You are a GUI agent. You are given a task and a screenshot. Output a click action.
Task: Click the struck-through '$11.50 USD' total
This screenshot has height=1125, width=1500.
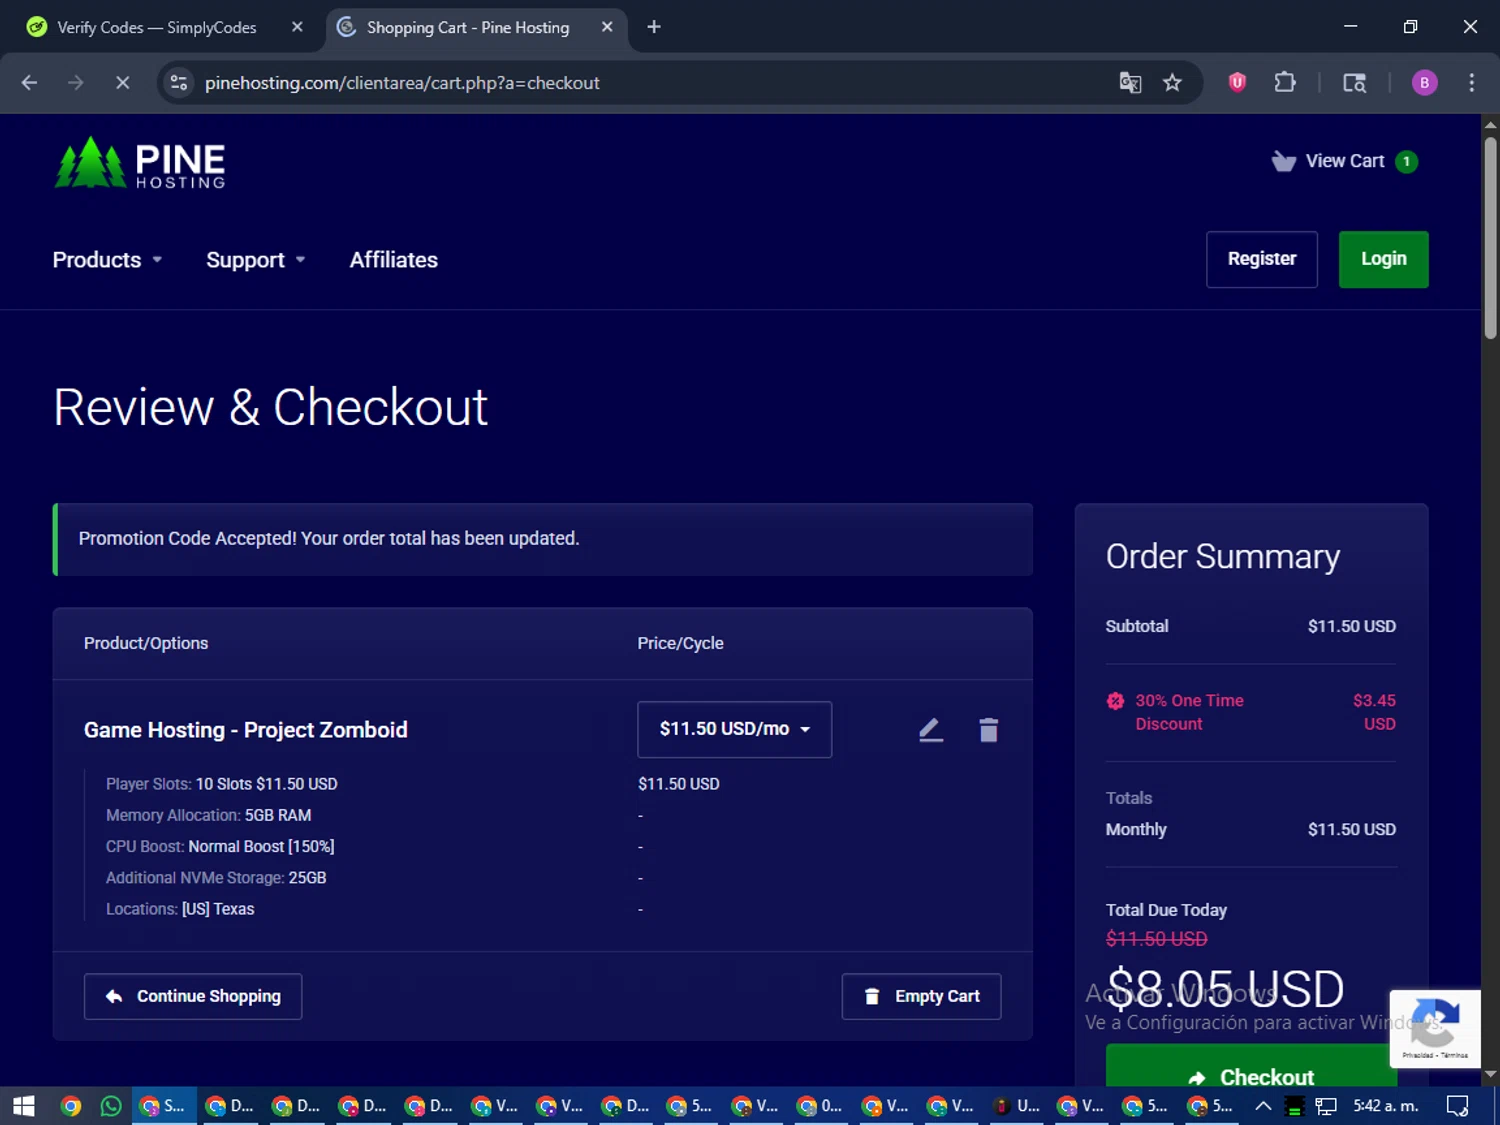coord(1156,939)
